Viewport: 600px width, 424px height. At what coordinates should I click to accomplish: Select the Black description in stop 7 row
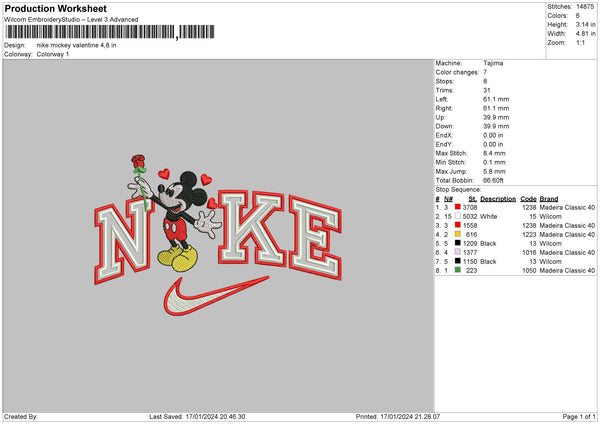pyautogui.click(x=488, y=261)
